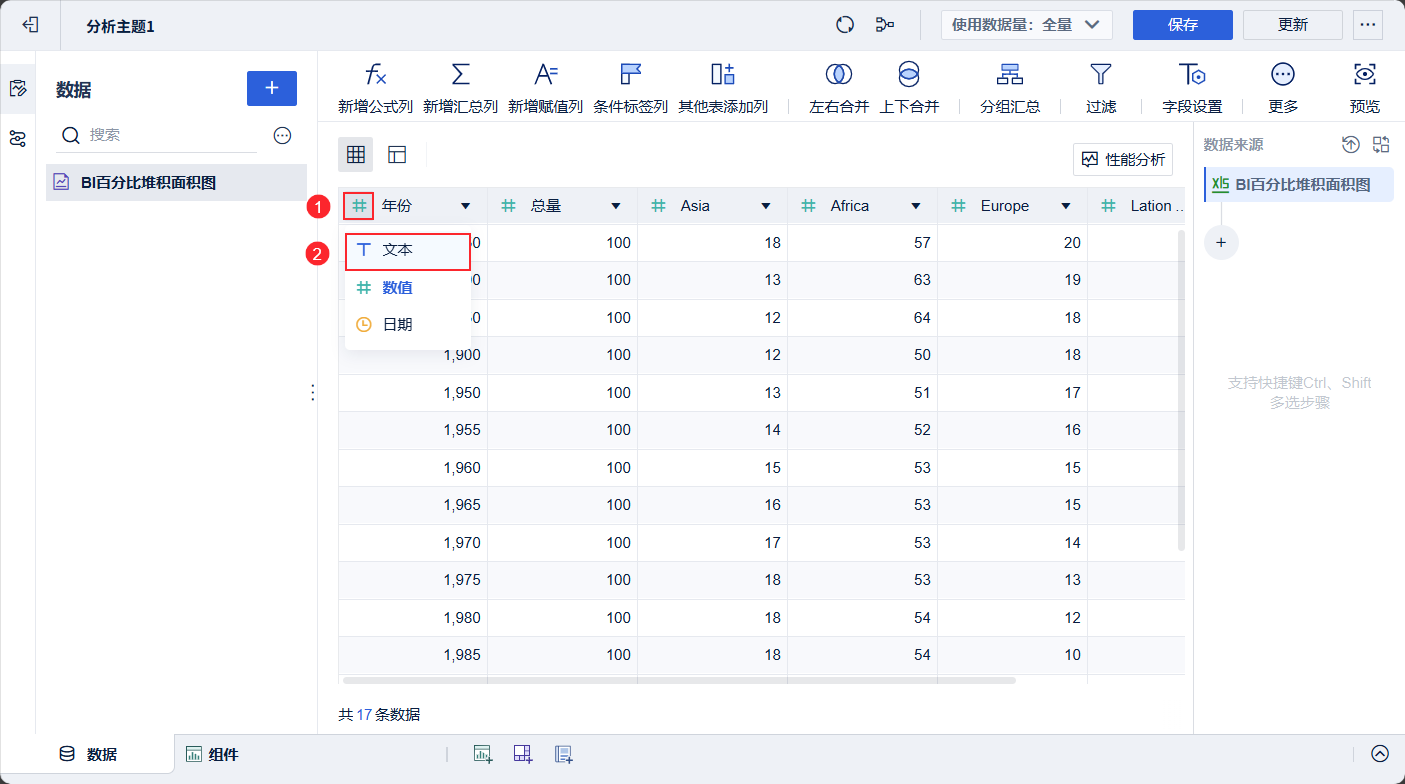Click 新增公式列 toolbar icon

(375, 74)
